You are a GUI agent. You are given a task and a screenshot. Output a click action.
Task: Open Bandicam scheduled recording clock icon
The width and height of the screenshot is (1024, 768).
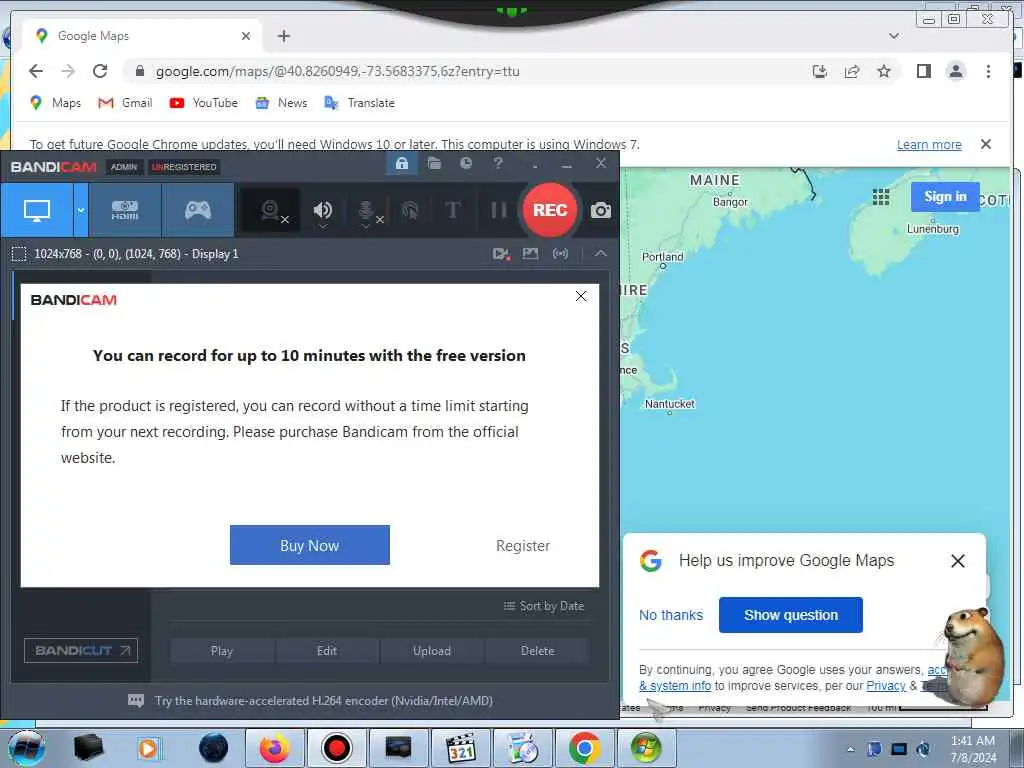[x=466, y=163]
